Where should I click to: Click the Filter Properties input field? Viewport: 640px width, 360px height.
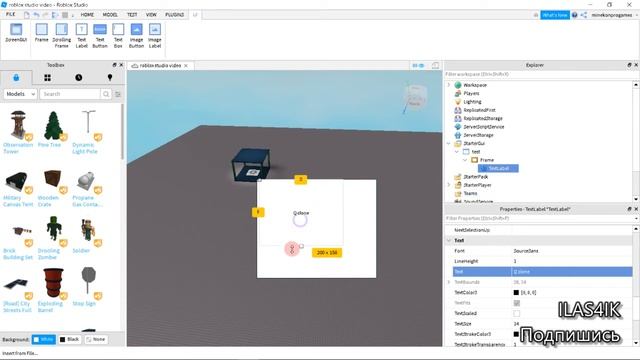[538, 218]
